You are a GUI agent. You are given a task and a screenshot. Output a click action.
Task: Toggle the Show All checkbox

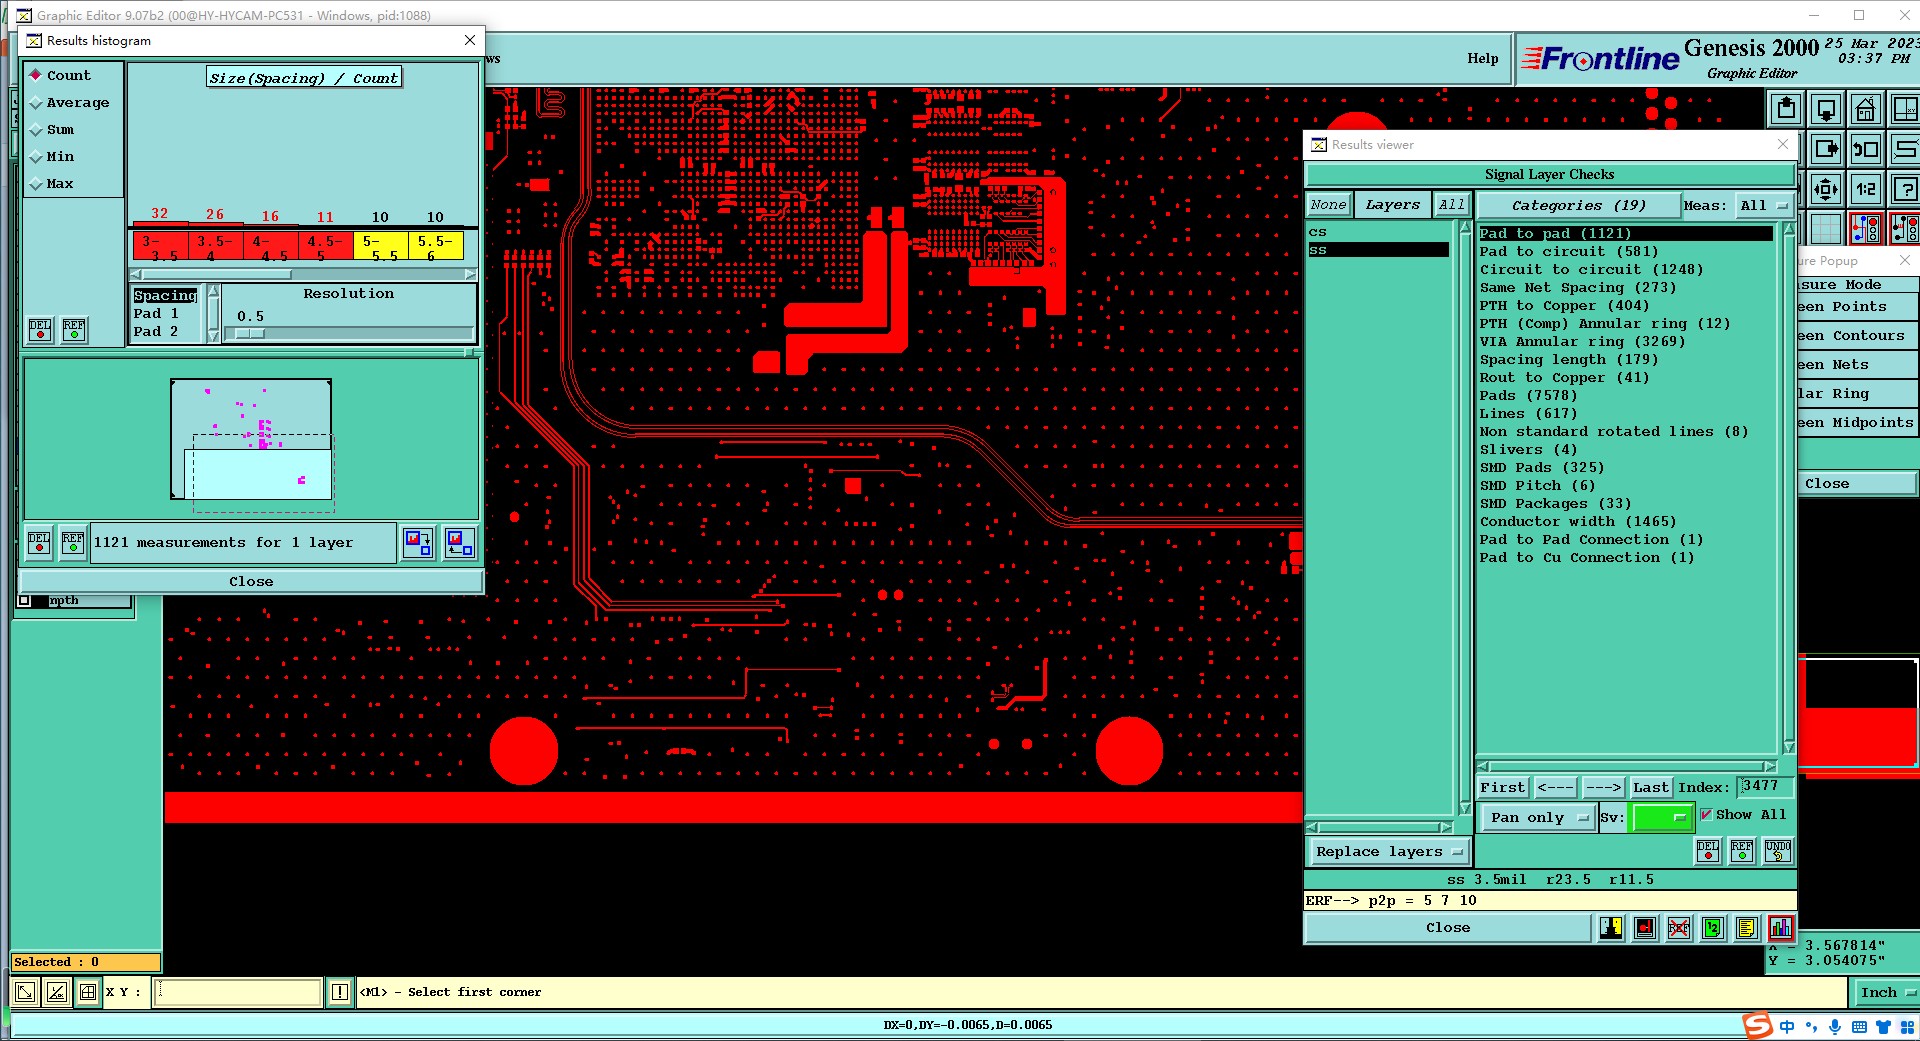(1706, 814)
